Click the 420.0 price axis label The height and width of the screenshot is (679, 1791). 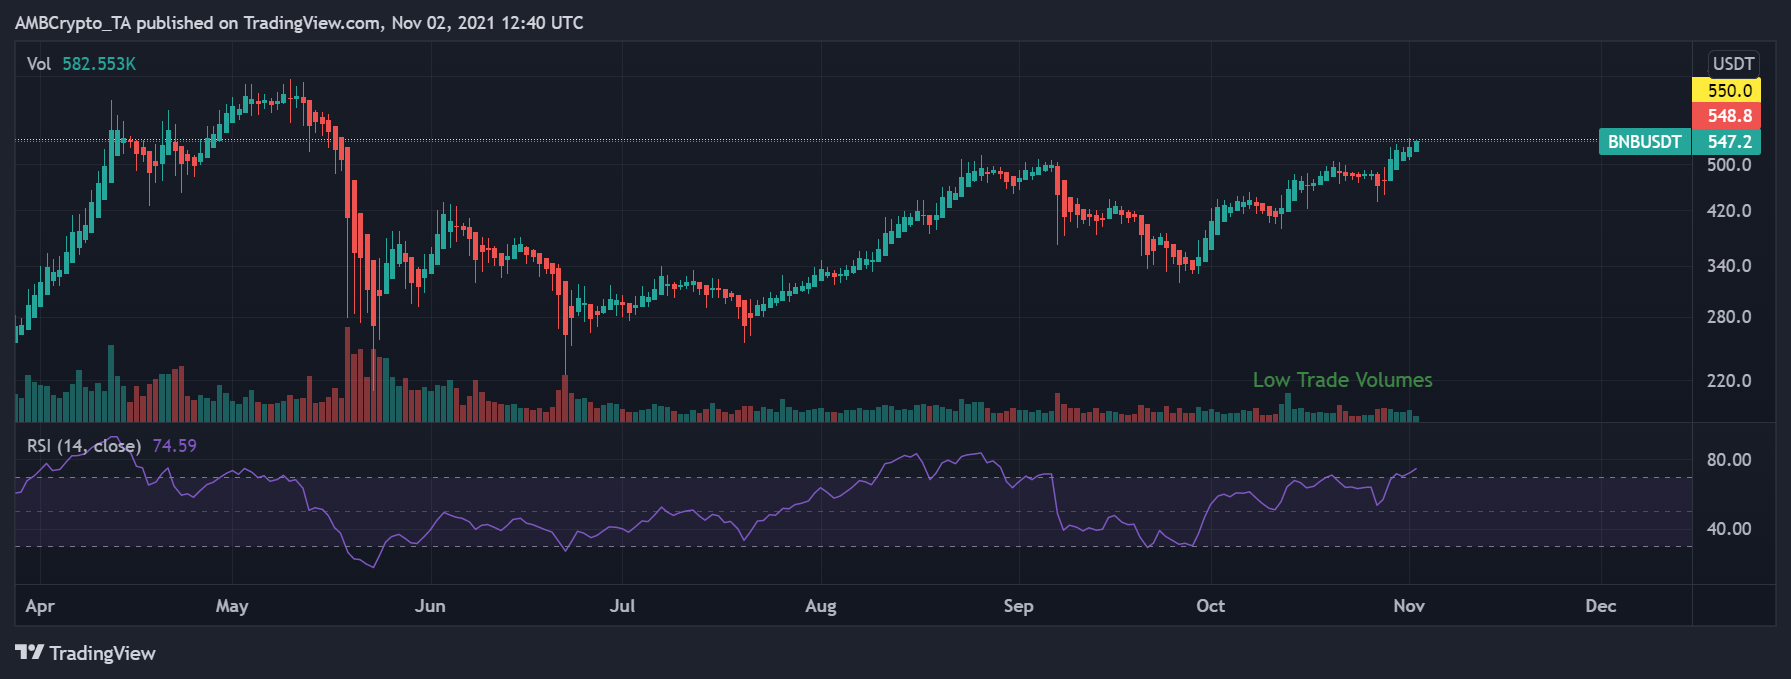coord(1729,211)
